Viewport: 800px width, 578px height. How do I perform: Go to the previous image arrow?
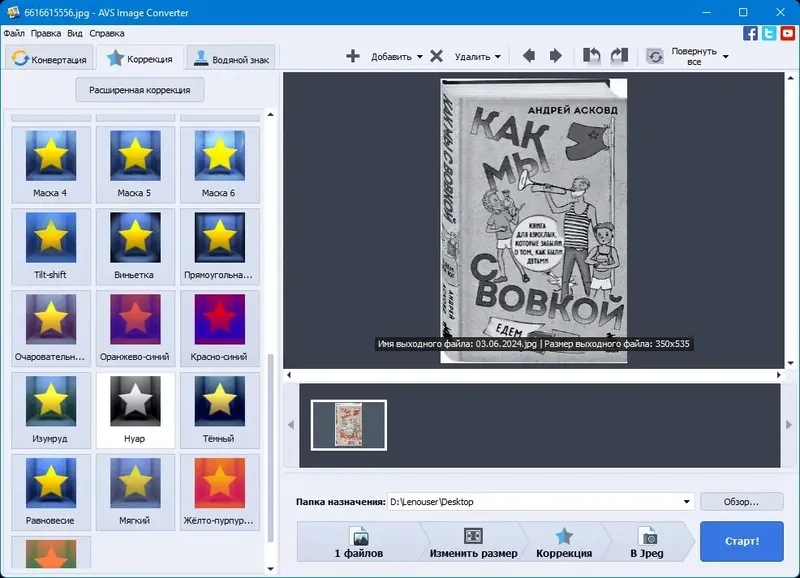529,56
